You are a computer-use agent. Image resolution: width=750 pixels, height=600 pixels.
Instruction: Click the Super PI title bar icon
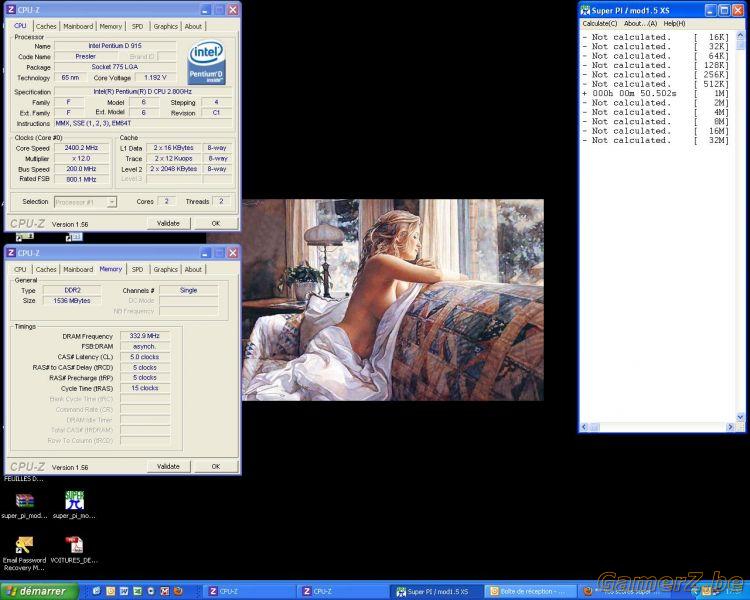[585, 10]
